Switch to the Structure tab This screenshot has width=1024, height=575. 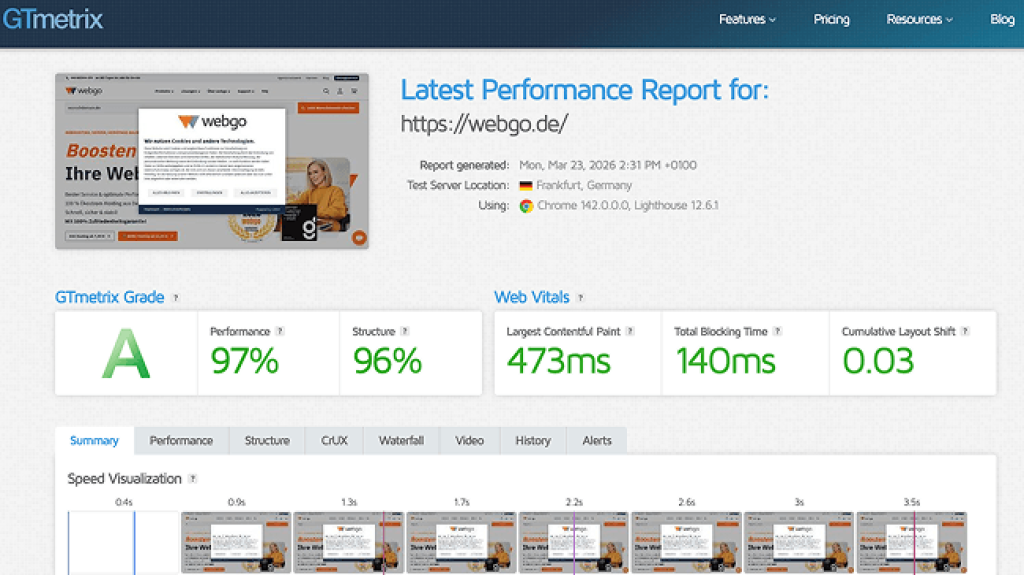coord(267,440)
